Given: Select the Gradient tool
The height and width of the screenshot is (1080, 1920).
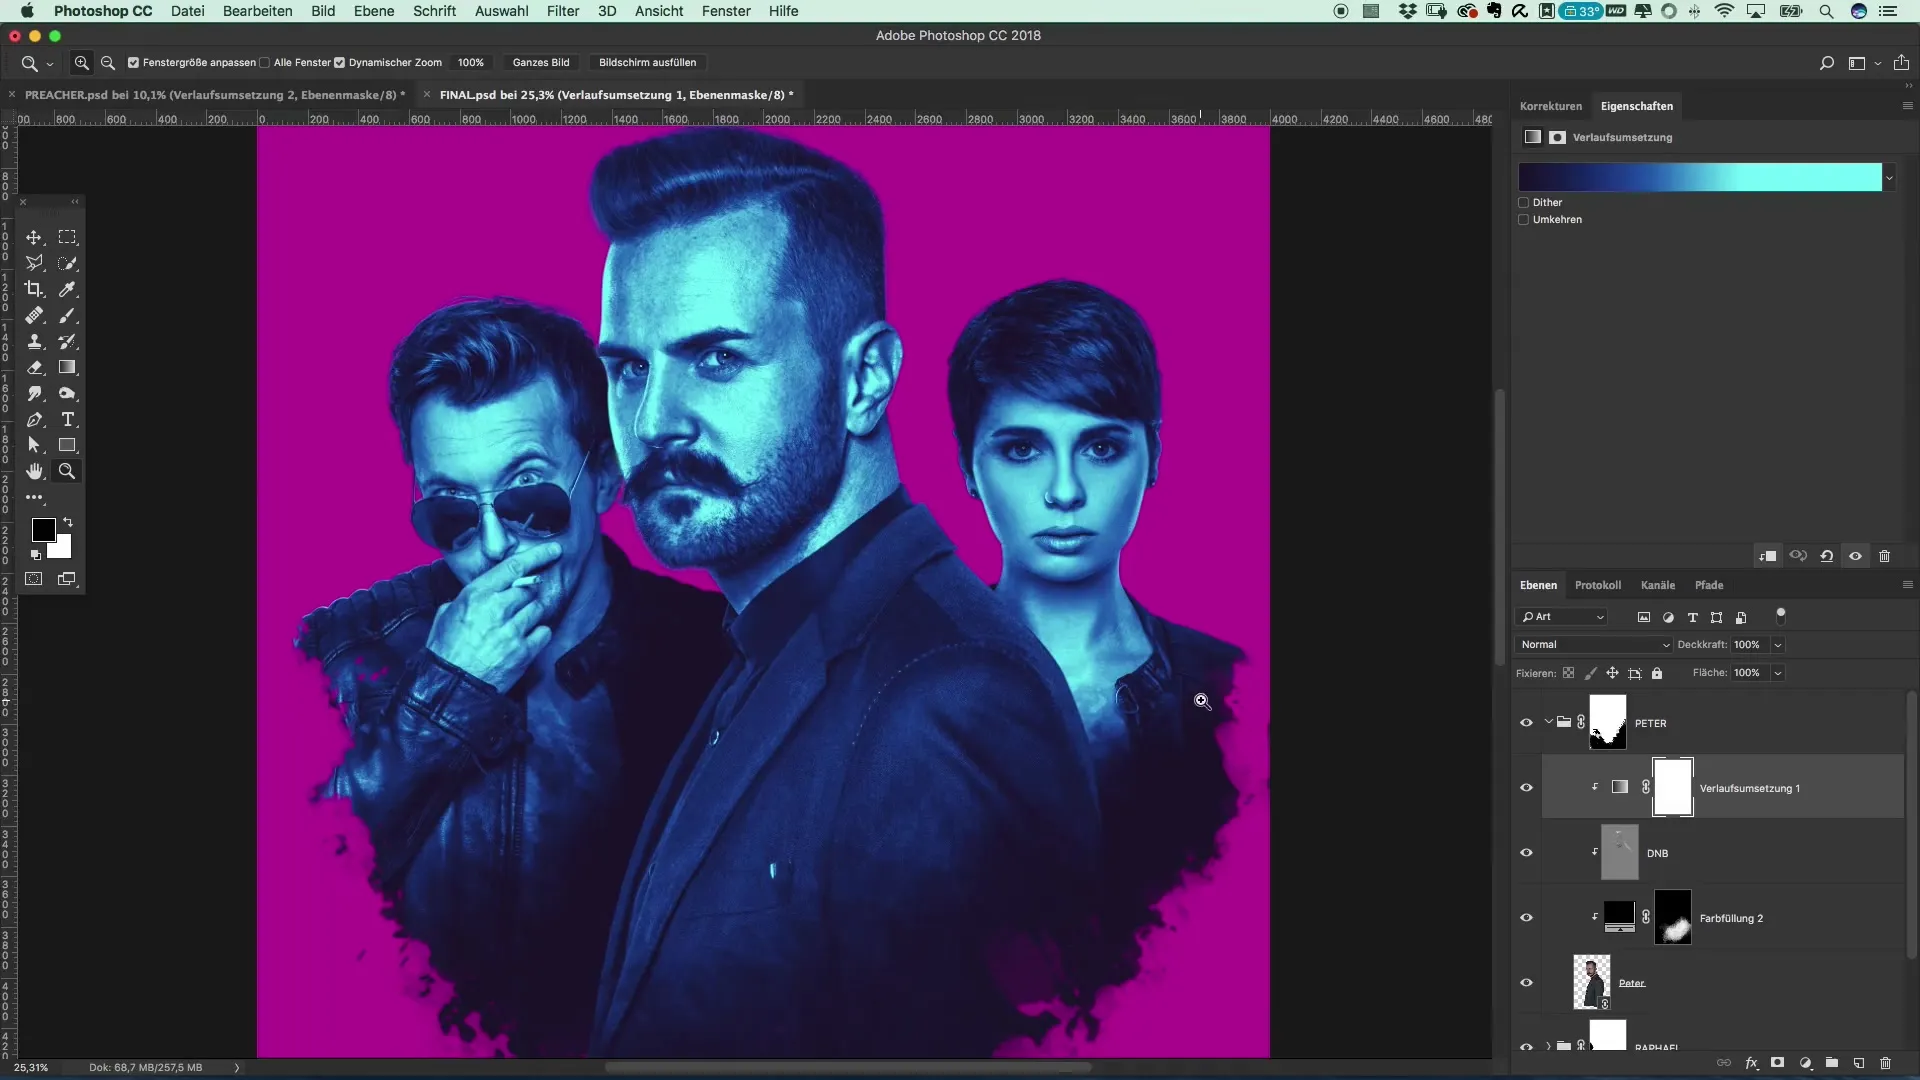Looking at the screenshot, I should (67, 367).
